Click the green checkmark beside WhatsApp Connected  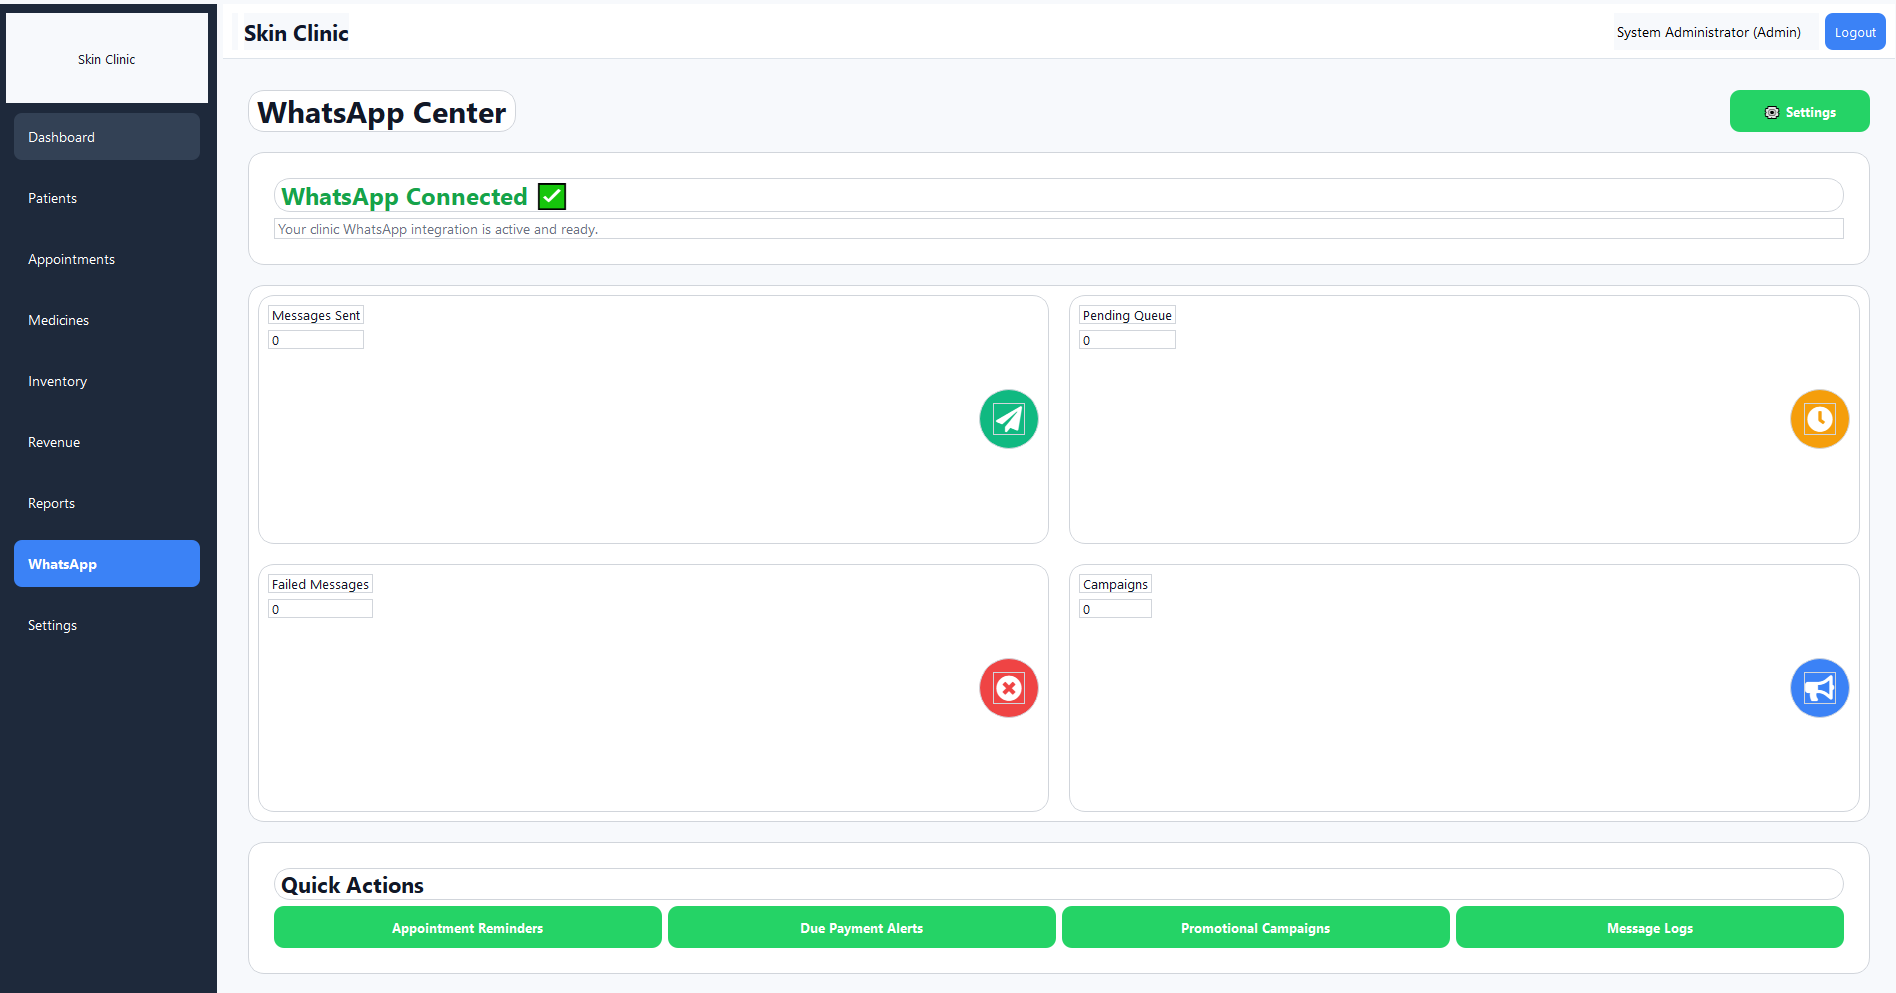(x=552, y=196)
